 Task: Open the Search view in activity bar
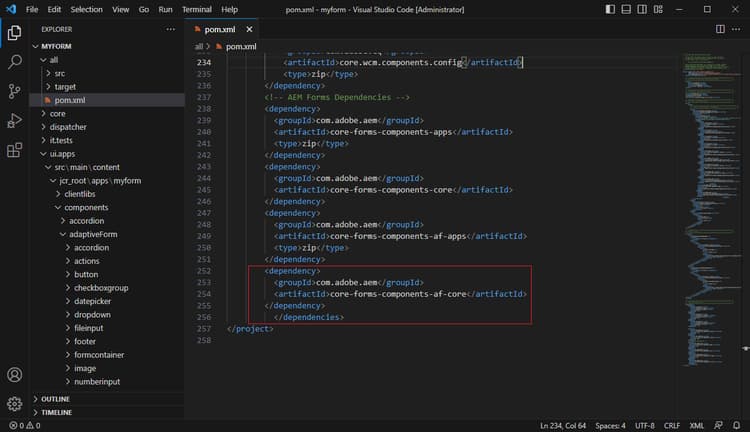[15, 62]
